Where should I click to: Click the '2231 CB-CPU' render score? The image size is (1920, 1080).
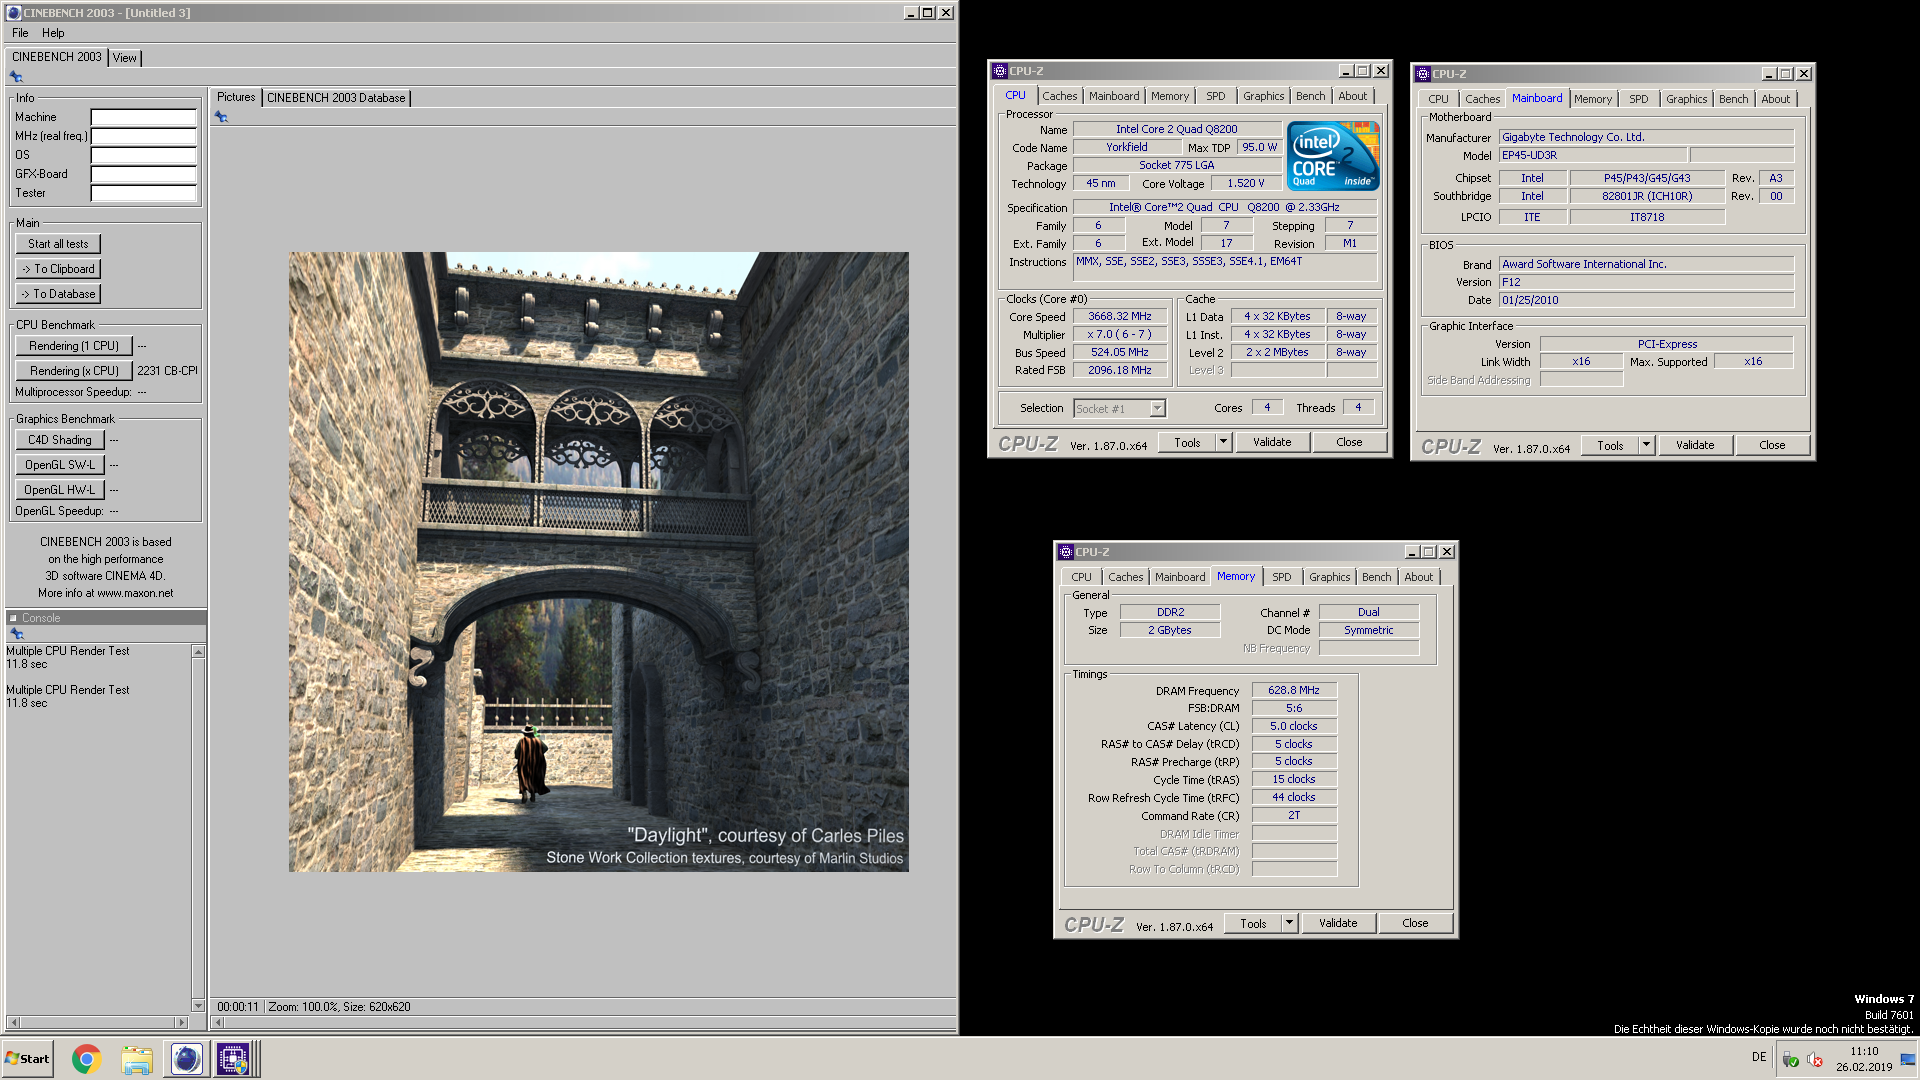(168, 371)
